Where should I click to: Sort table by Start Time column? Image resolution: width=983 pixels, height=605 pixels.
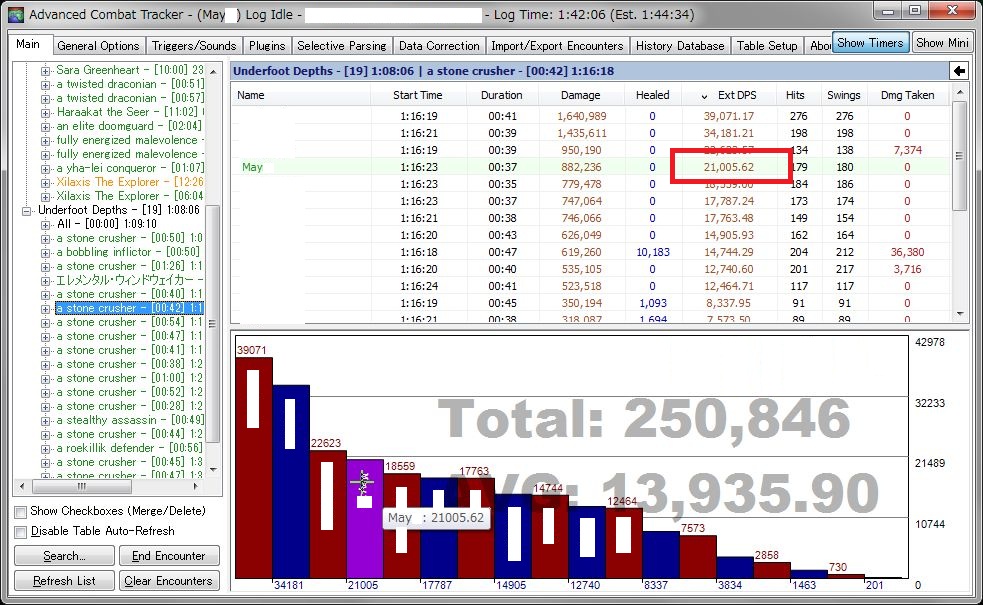point(418,95)
